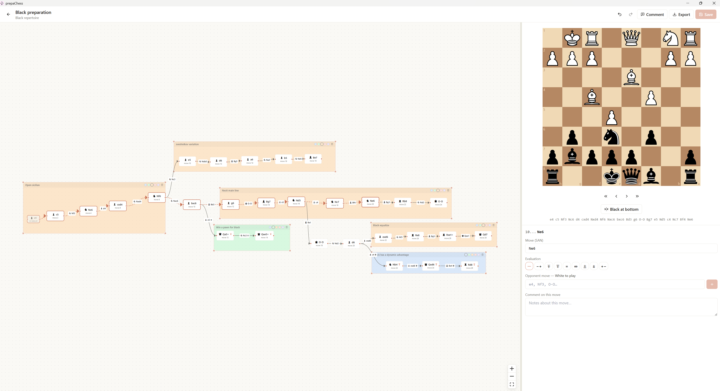Click the white knight on the chessboard

tap(670, 38)
